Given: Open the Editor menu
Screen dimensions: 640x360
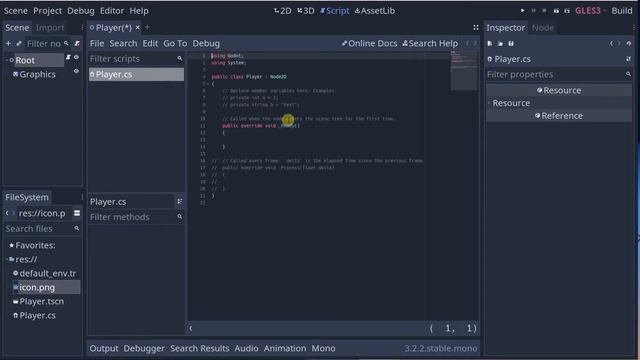Looking at the screenshot, I should 112,11.
